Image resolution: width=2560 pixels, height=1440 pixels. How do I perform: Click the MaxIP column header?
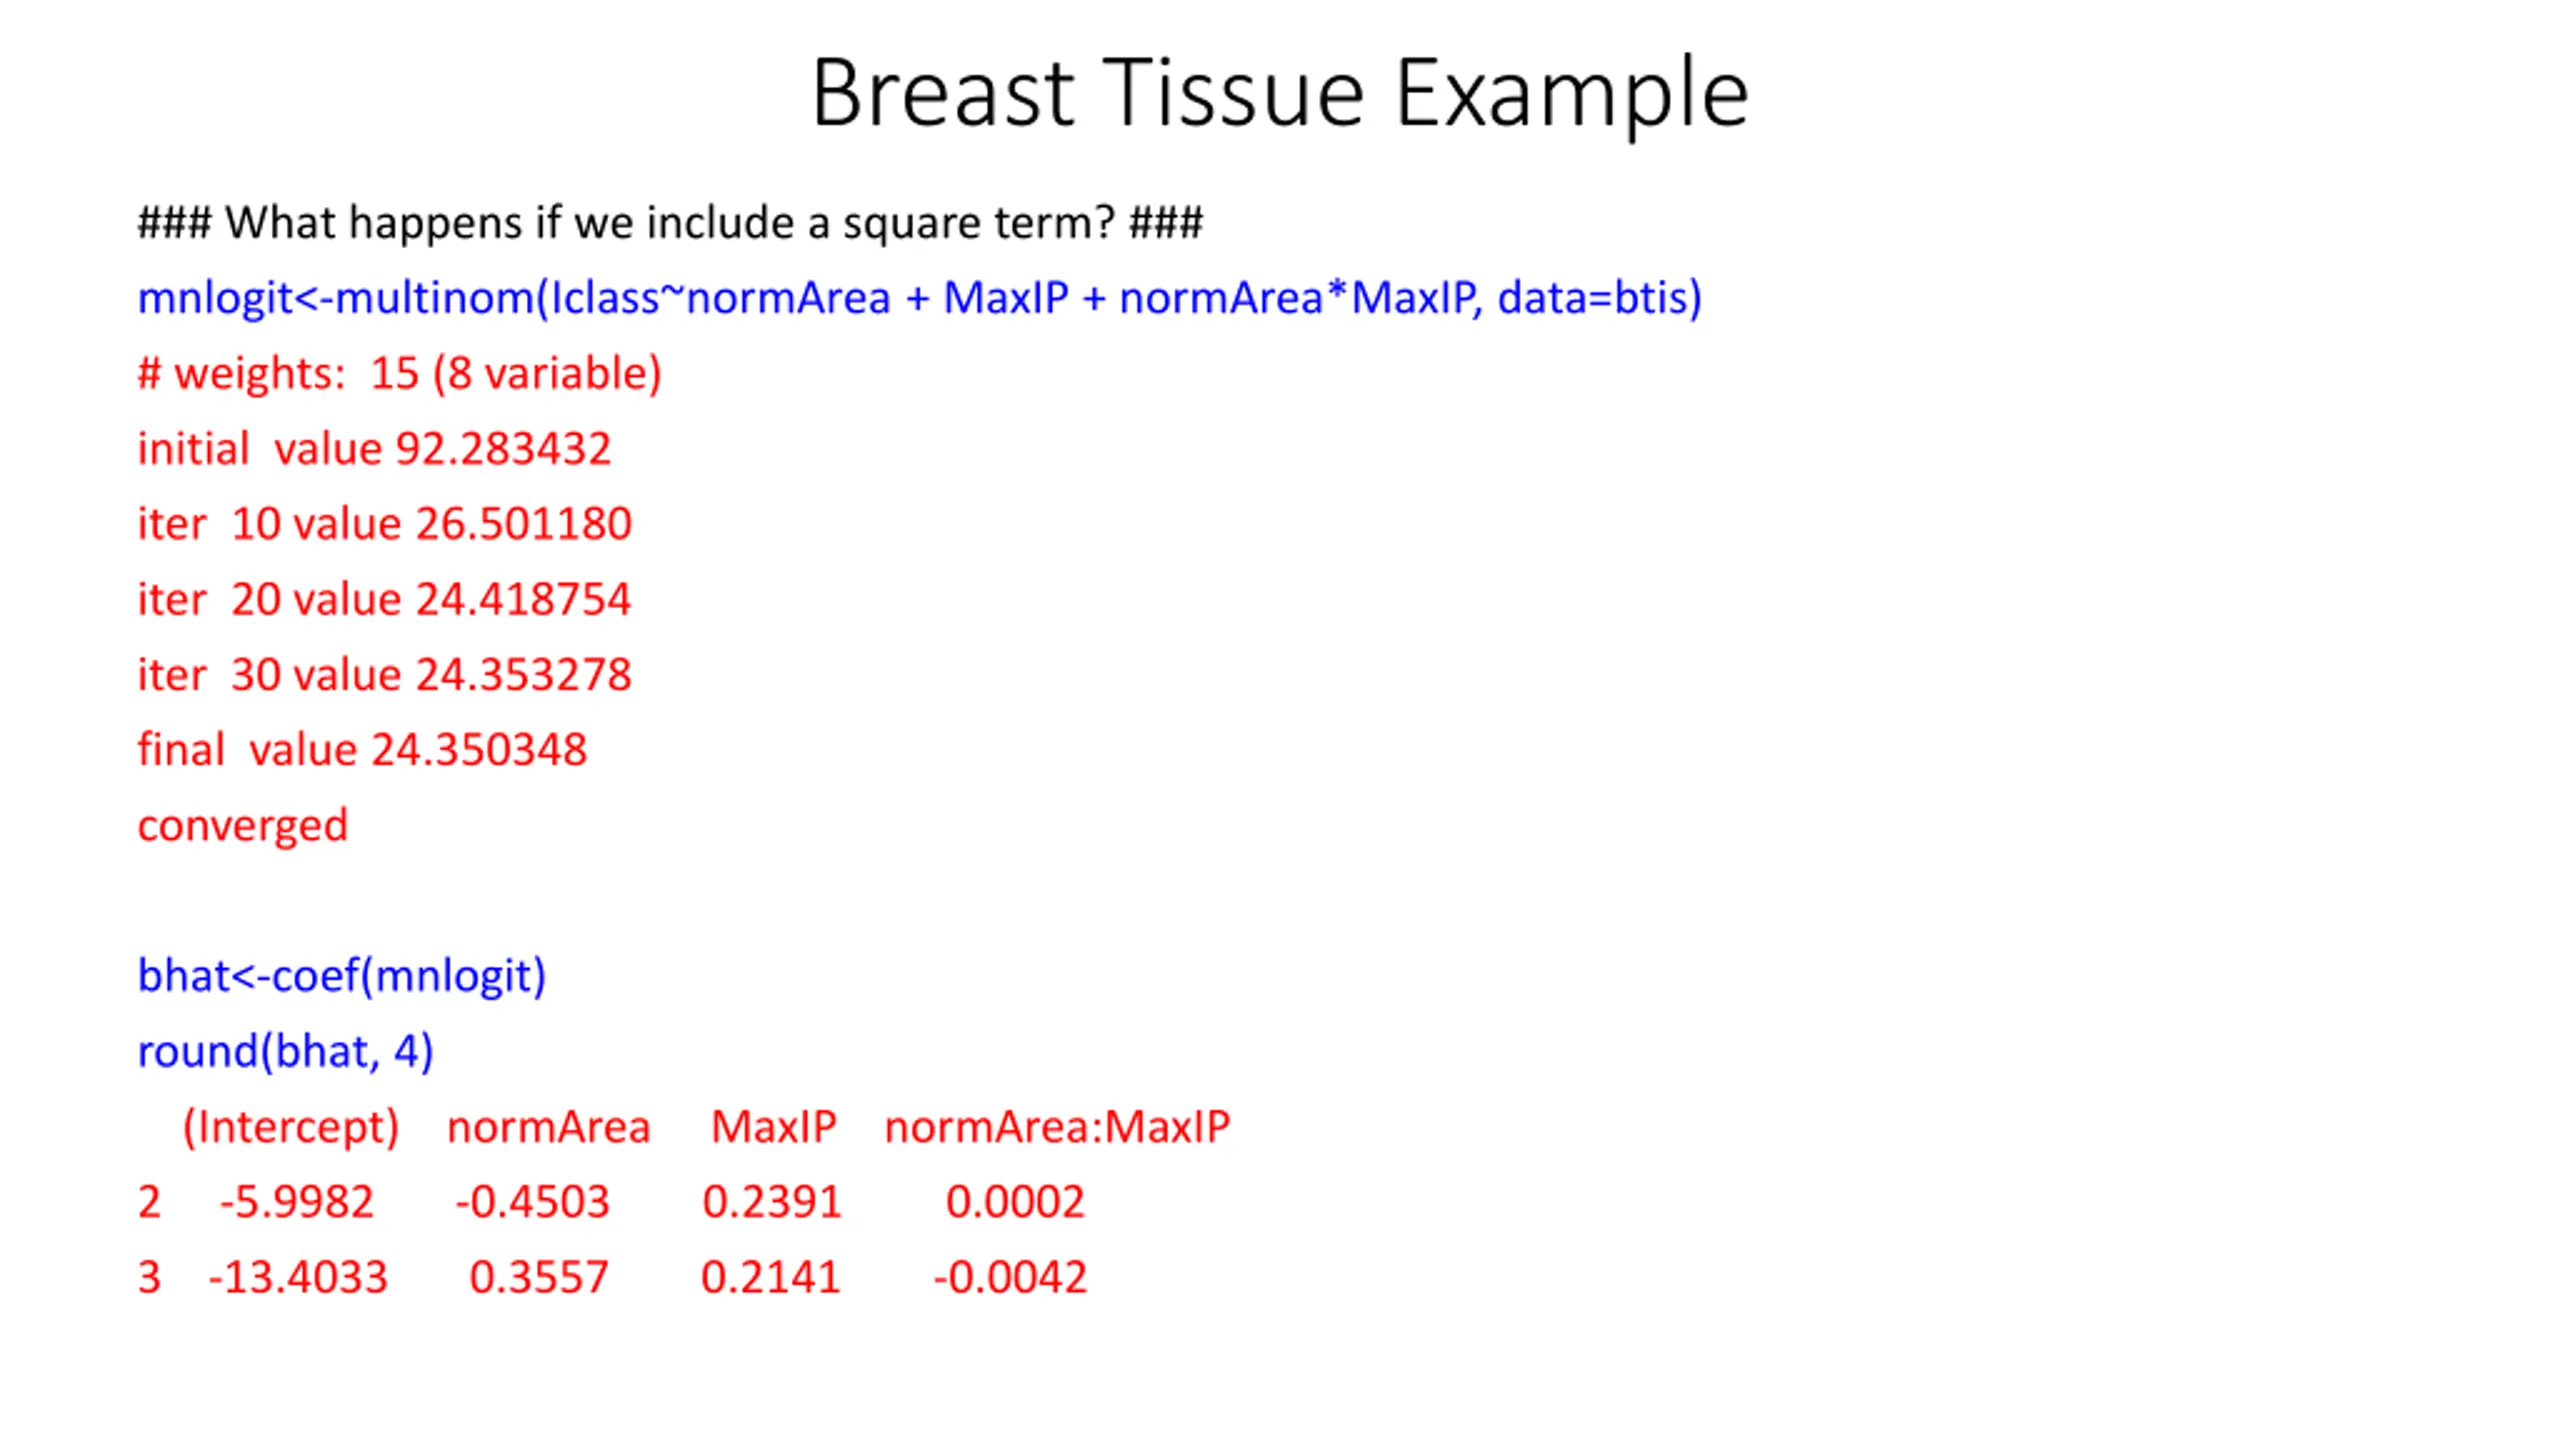[x=773, y=1128]
